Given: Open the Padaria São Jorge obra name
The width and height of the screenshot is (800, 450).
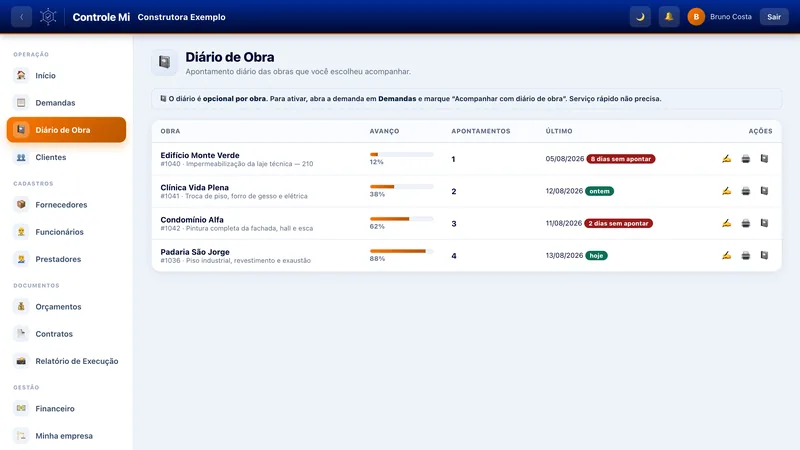Looking at the screenshot, I should coord(195,252).
